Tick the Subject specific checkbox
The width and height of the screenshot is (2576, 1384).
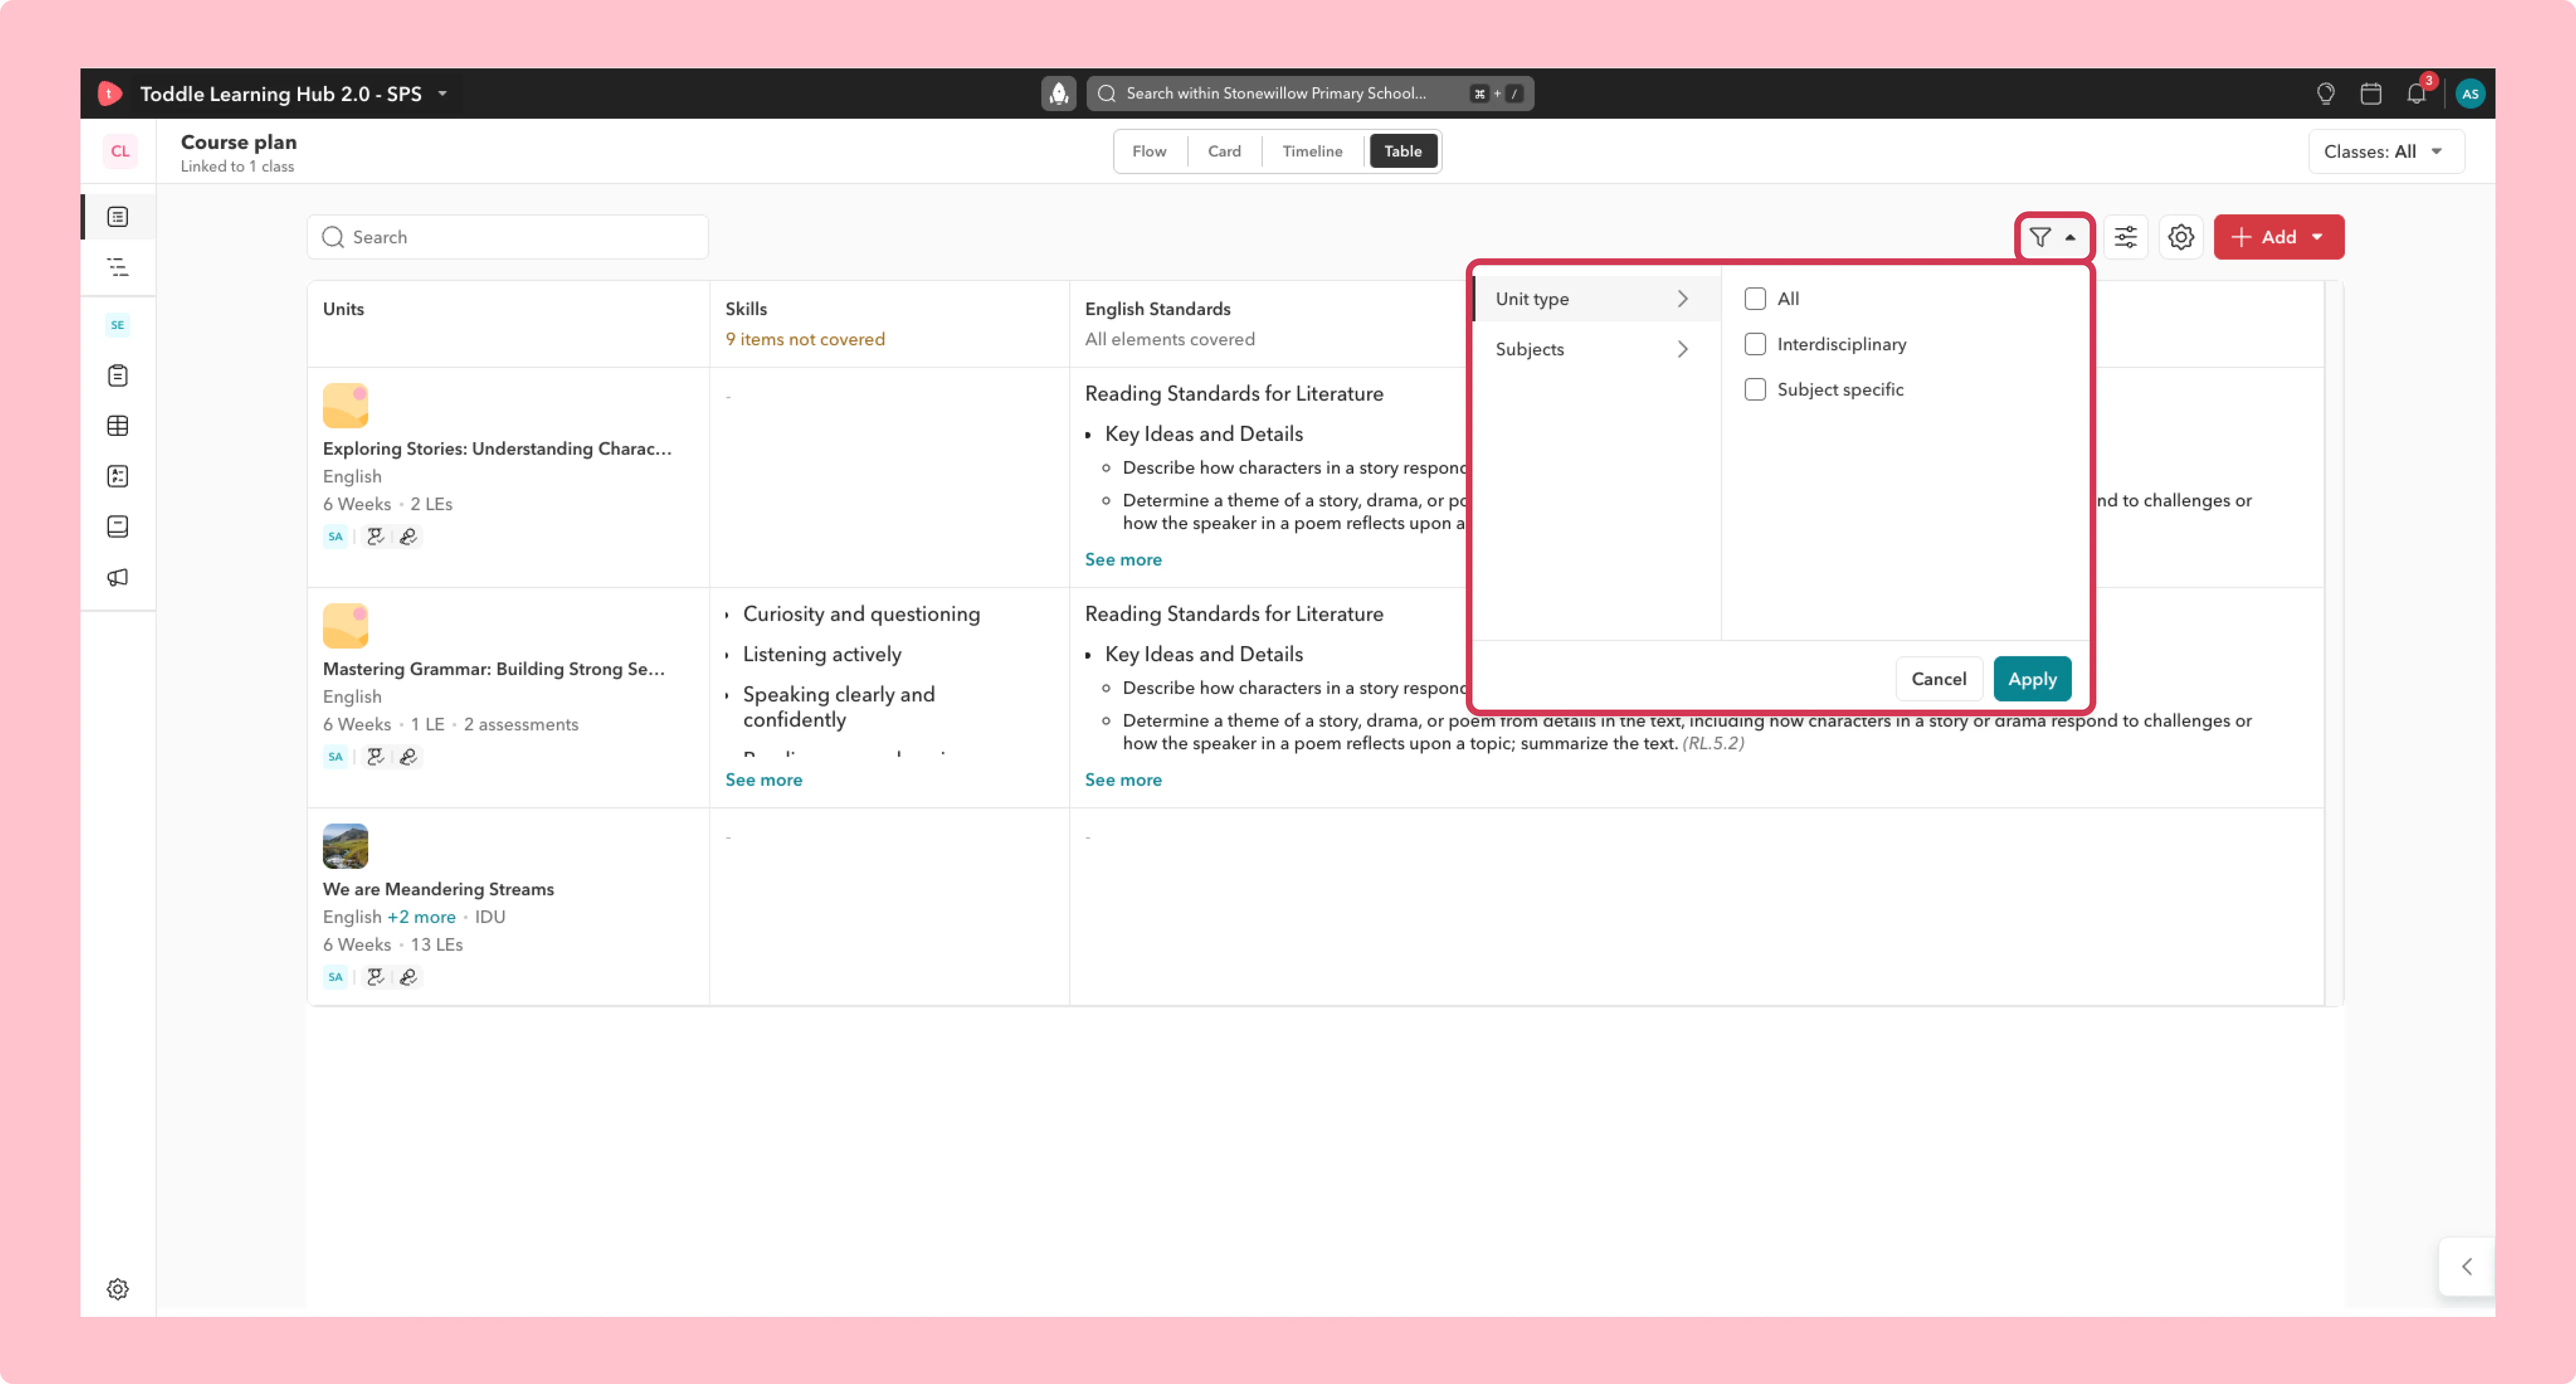point(1755,390)
